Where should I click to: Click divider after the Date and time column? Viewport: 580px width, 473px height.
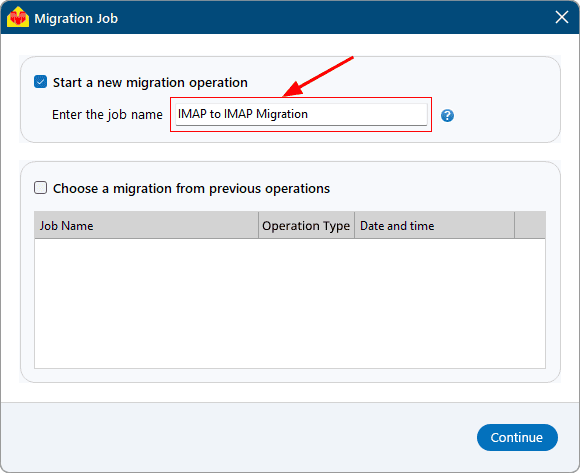514,225
